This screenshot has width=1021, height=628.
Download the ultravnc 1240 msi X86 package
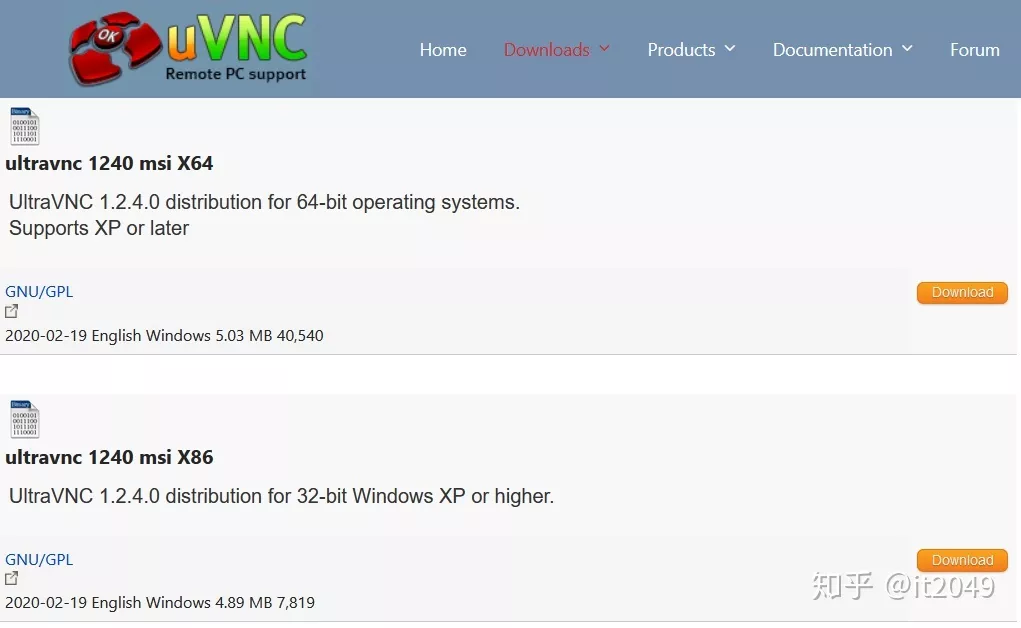[962, 560]
